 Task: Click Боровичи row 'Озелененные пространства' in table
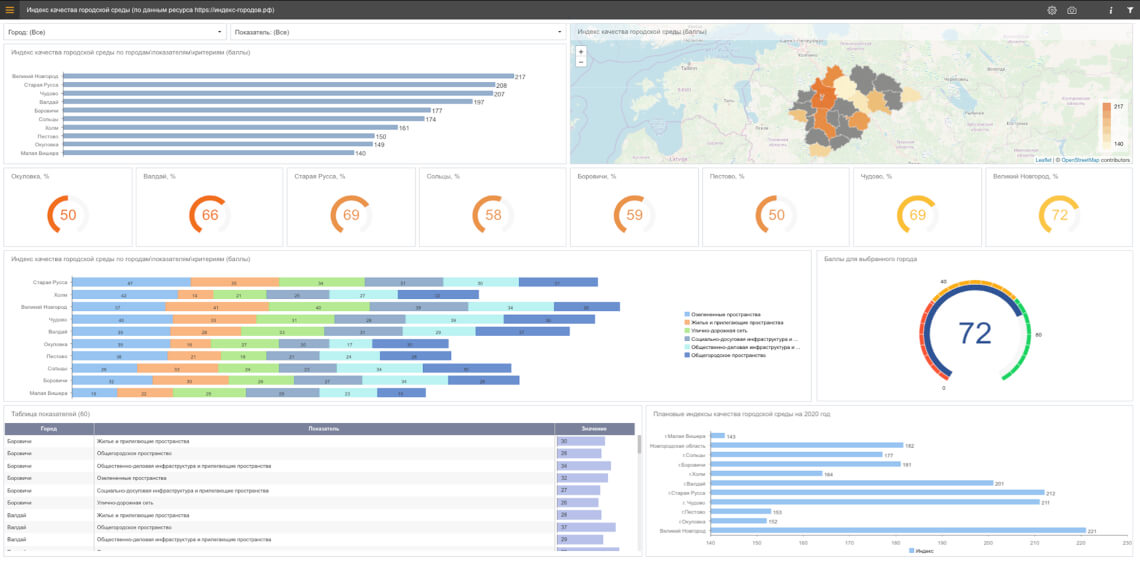(319, 478)
